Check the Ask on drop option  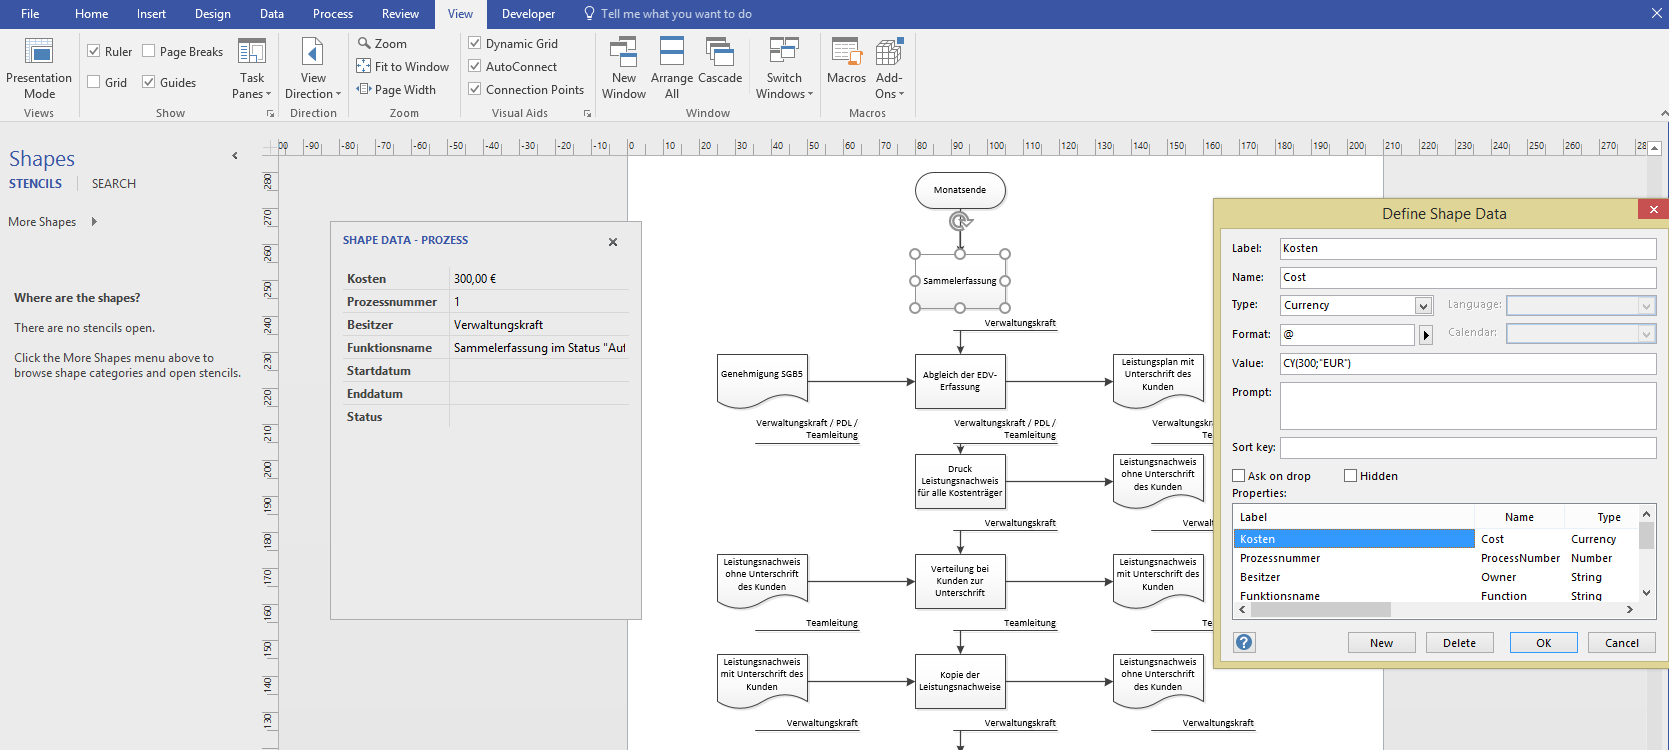click(1239, 476)
